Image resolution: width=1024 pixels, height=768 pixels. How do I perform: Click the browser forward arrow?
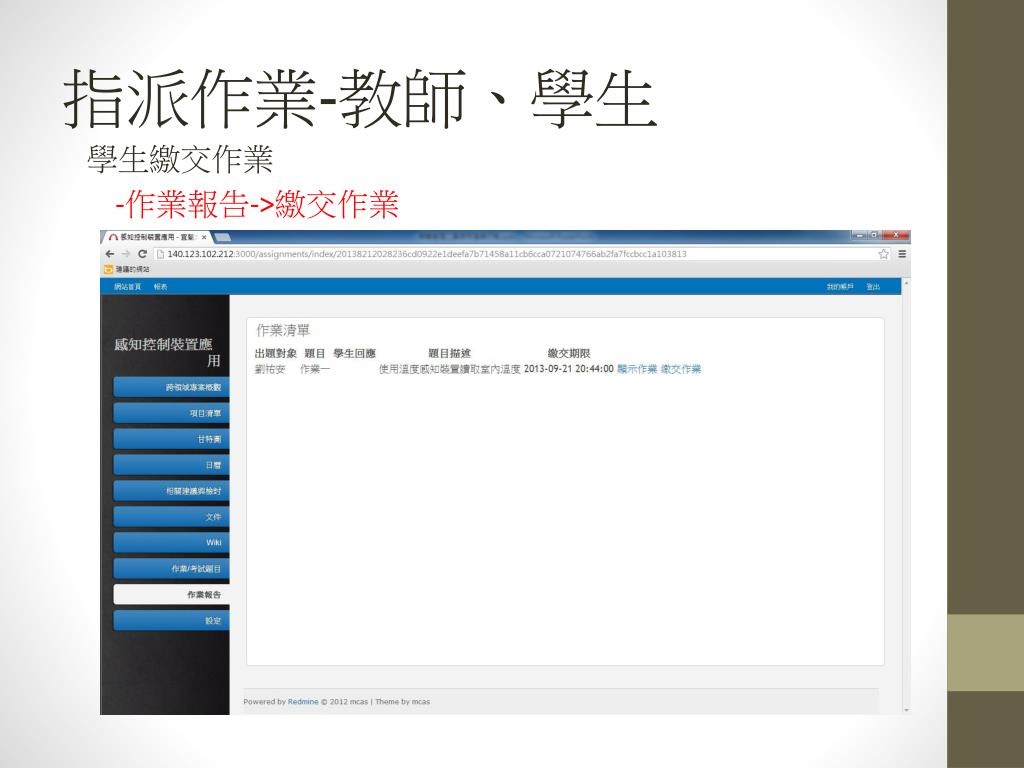126,254
